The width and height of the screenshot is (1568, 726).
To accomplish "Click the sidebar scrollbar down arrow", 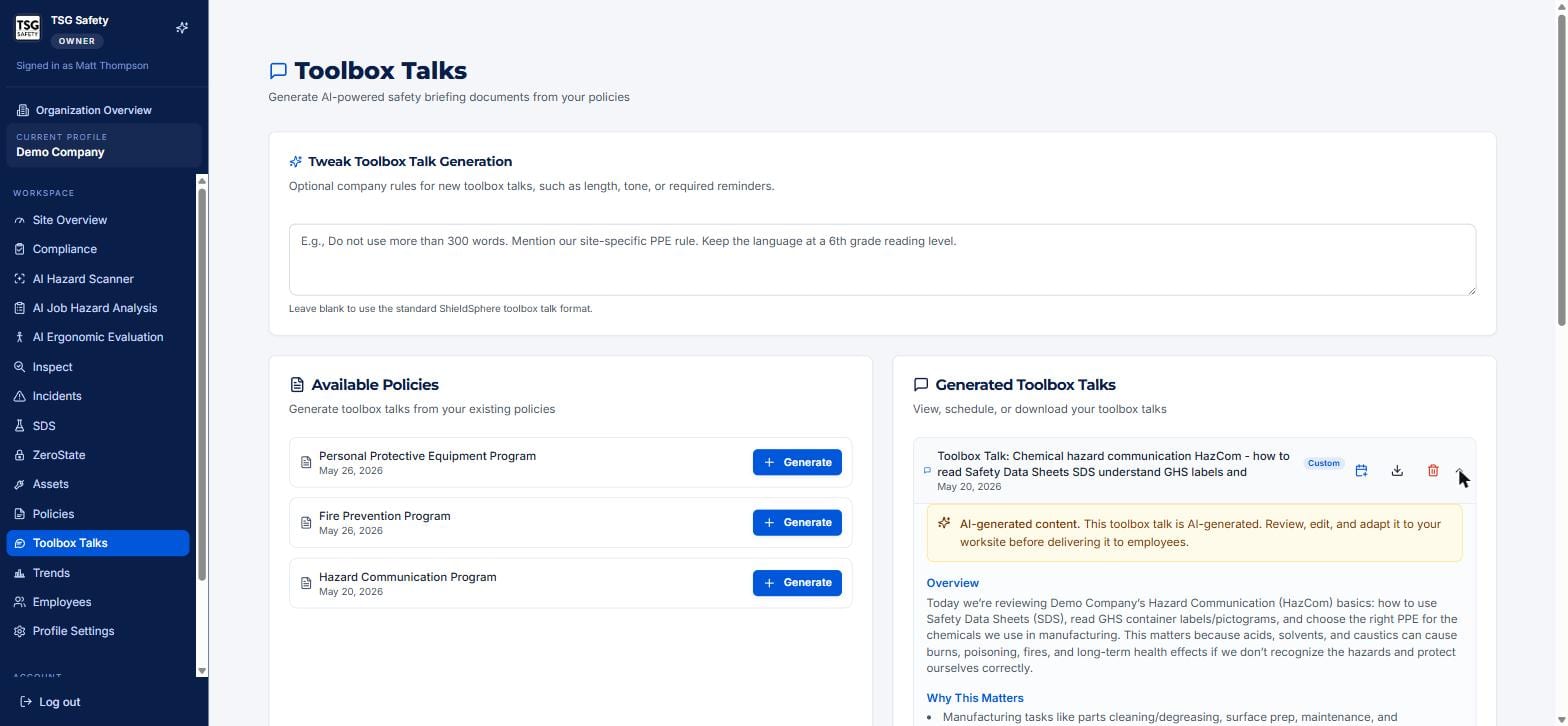I will click(x=202, y=671).
